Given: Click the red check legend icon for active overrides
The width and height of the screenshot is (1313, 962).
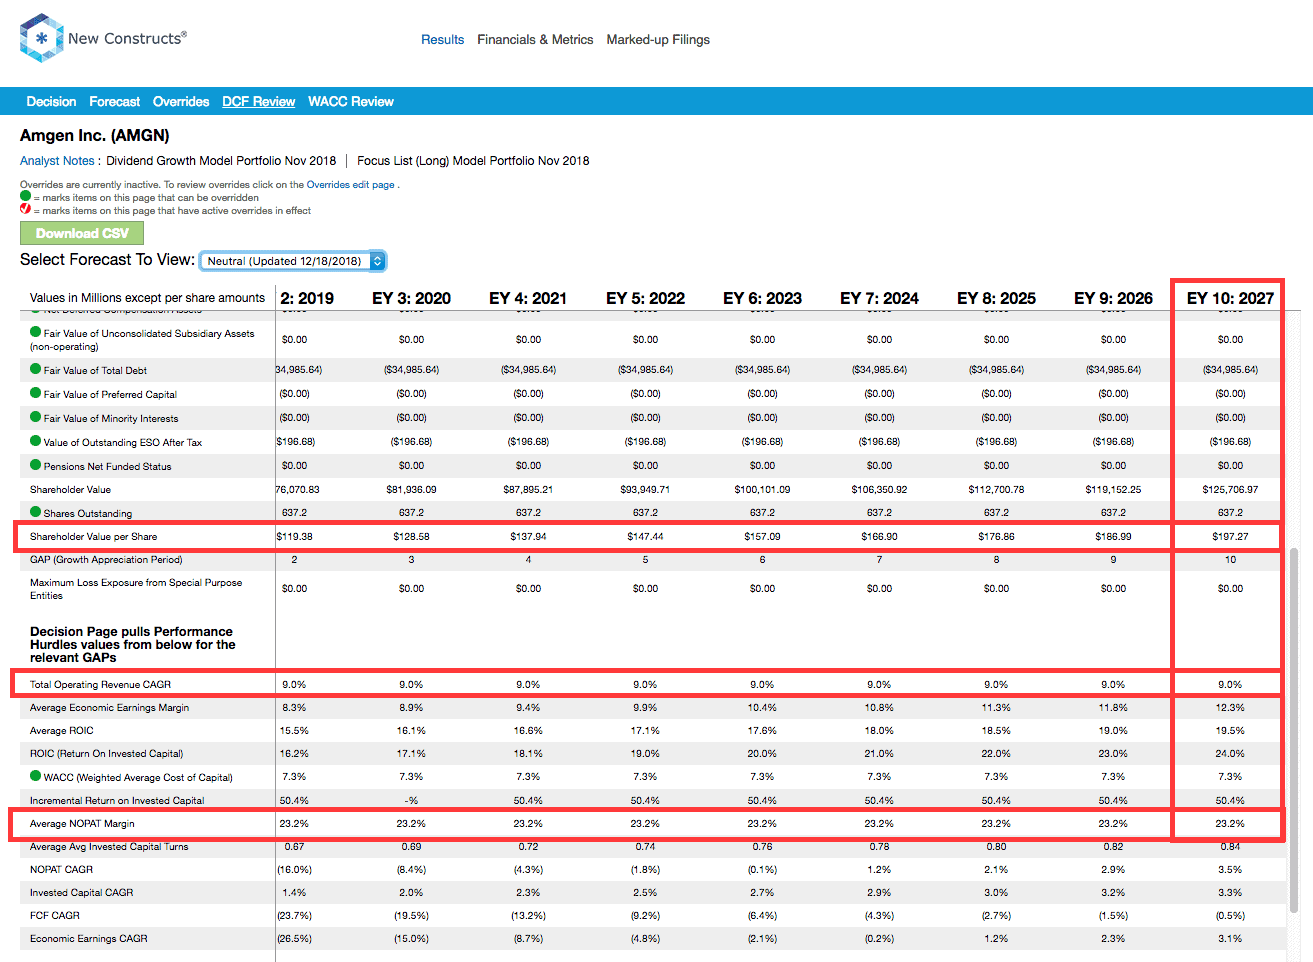Looking at the screenshot, I should pos(26,209).
